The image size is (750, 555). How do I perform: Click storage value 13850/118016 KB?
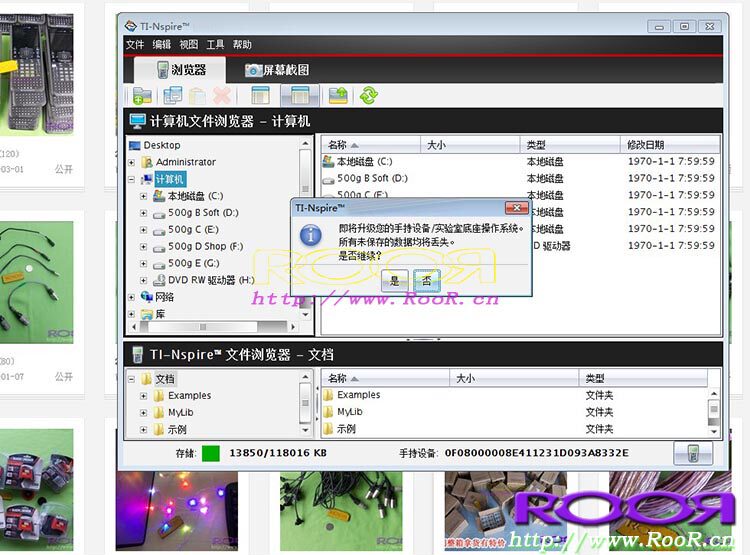click(278, 453)
